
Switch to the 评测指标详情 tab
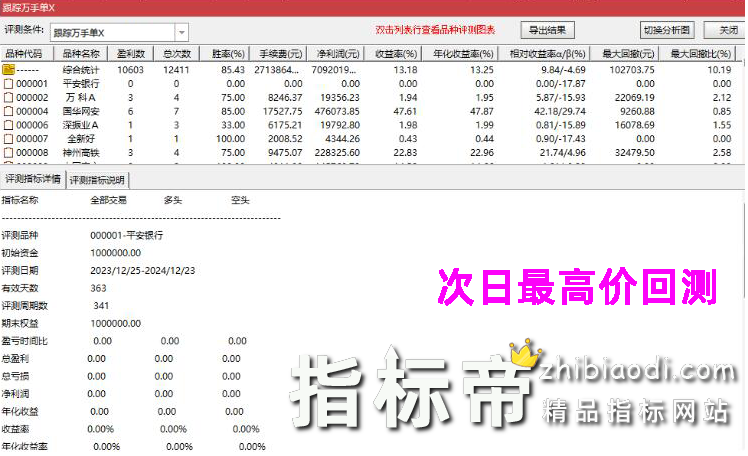(33, 179)
